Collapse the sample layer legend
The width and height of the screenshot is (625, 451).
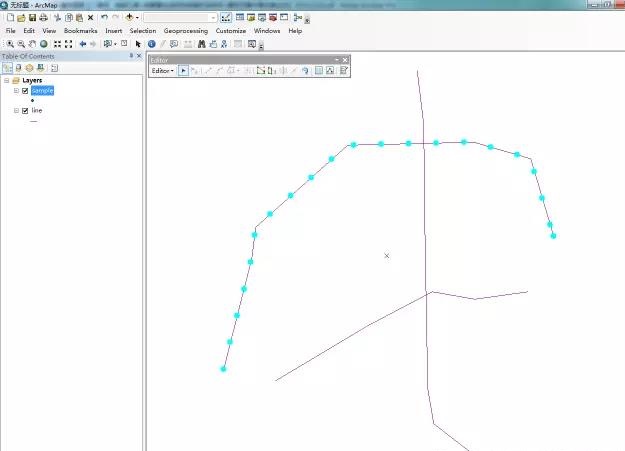click(16, 91)
